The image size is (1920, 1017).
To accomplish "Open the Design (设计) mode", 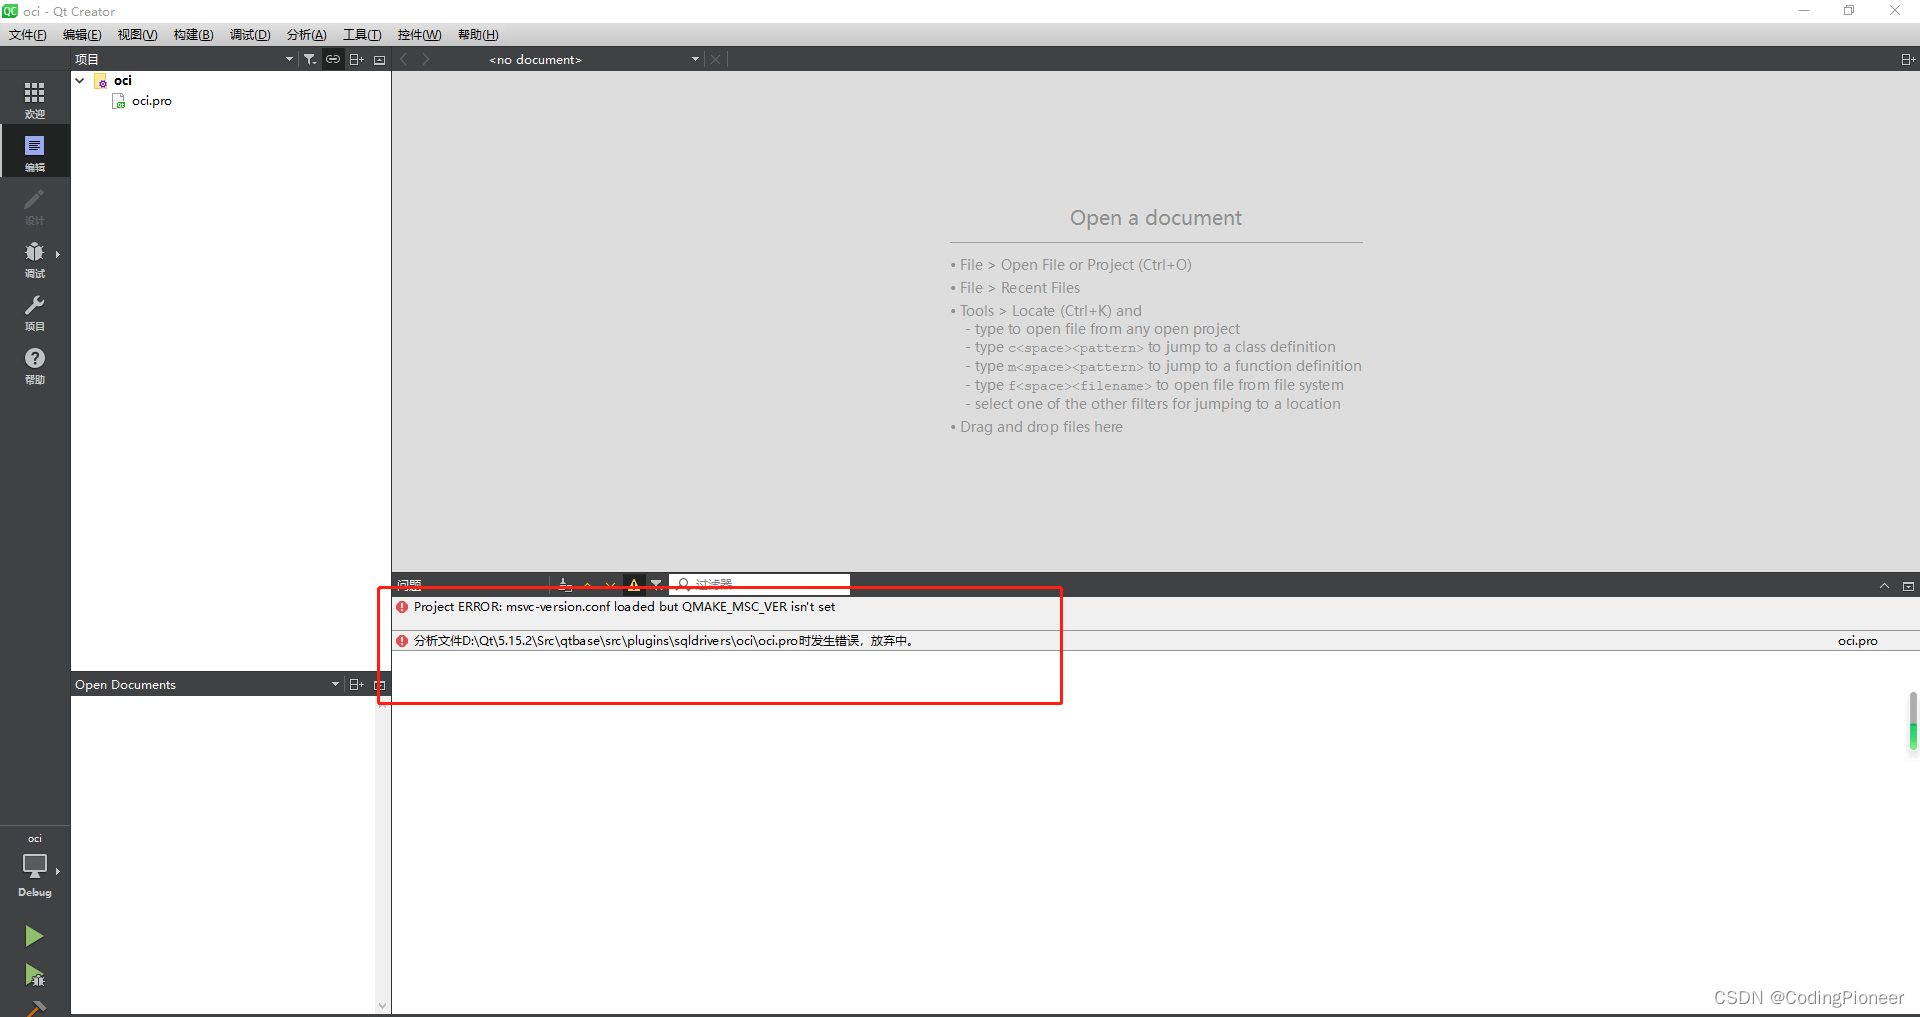I will point(35,205).
